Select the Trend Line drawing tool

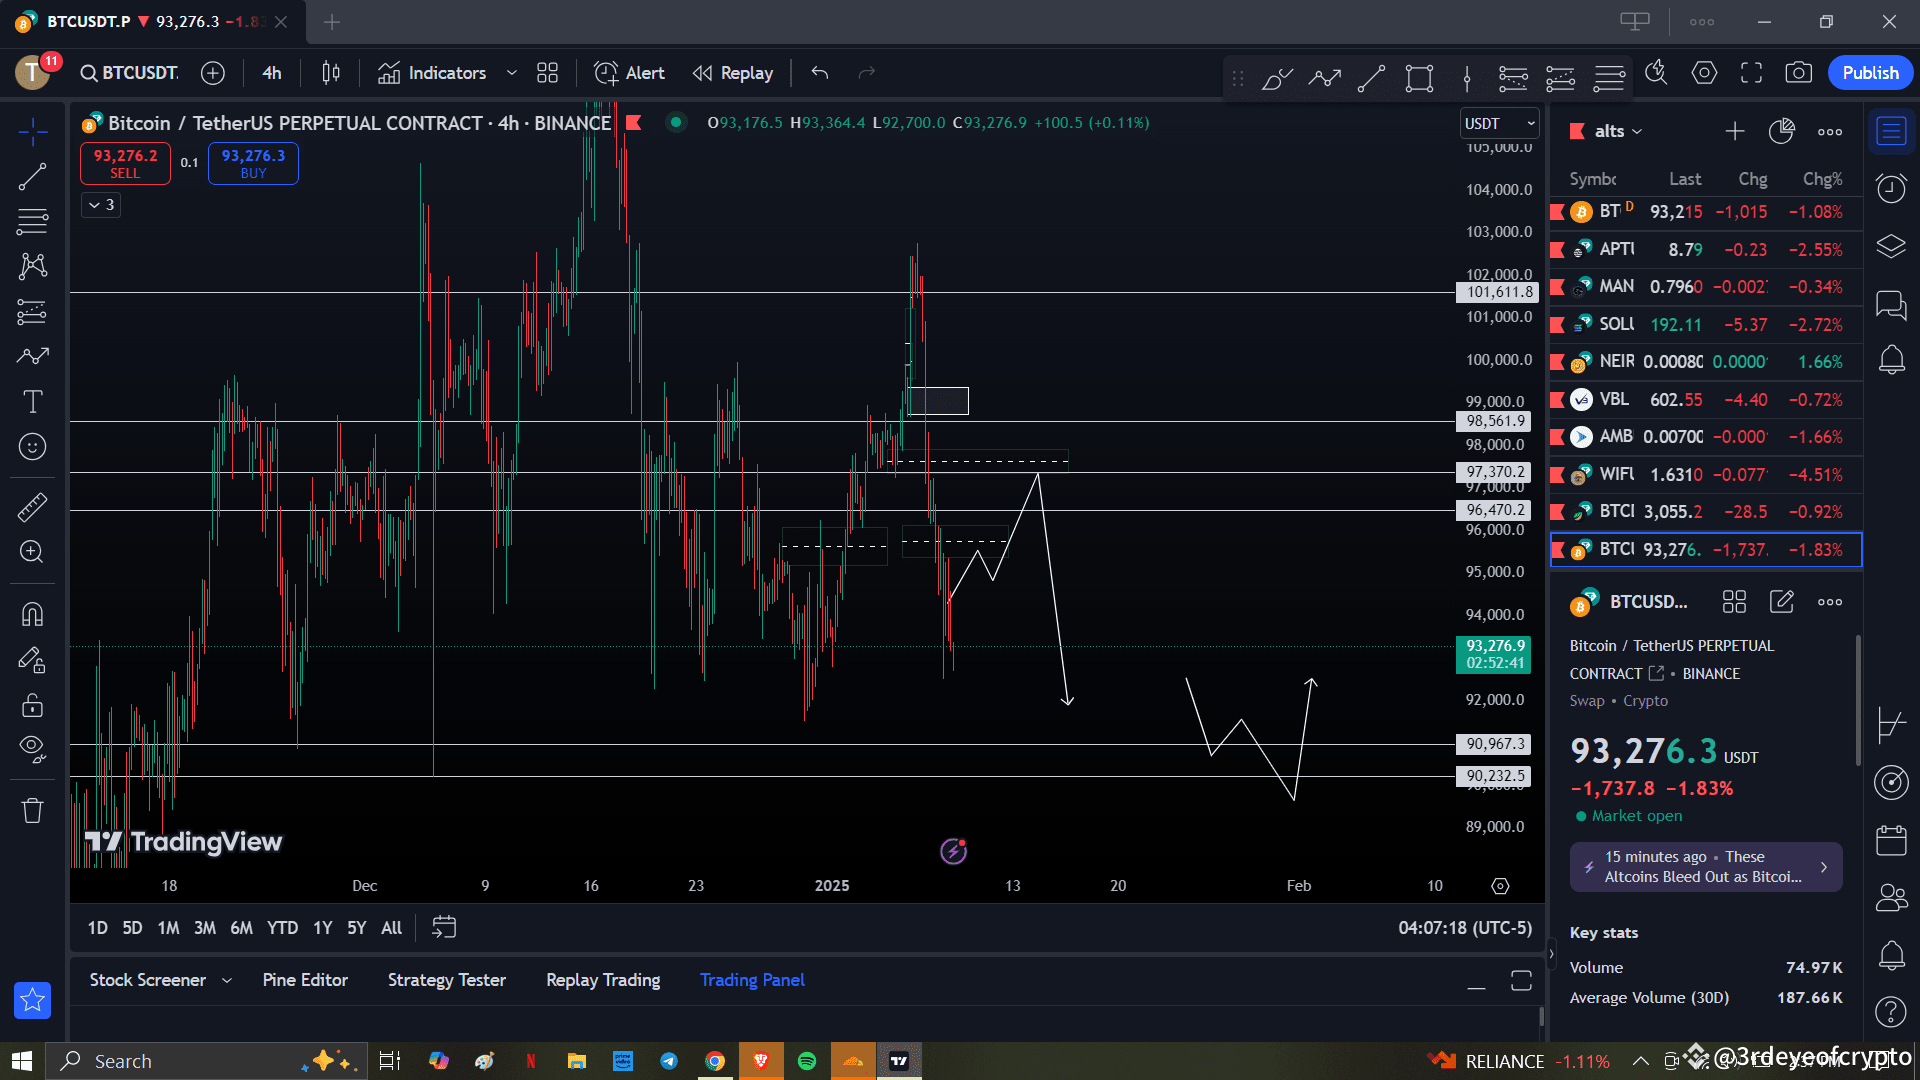[x=33, y=175]
